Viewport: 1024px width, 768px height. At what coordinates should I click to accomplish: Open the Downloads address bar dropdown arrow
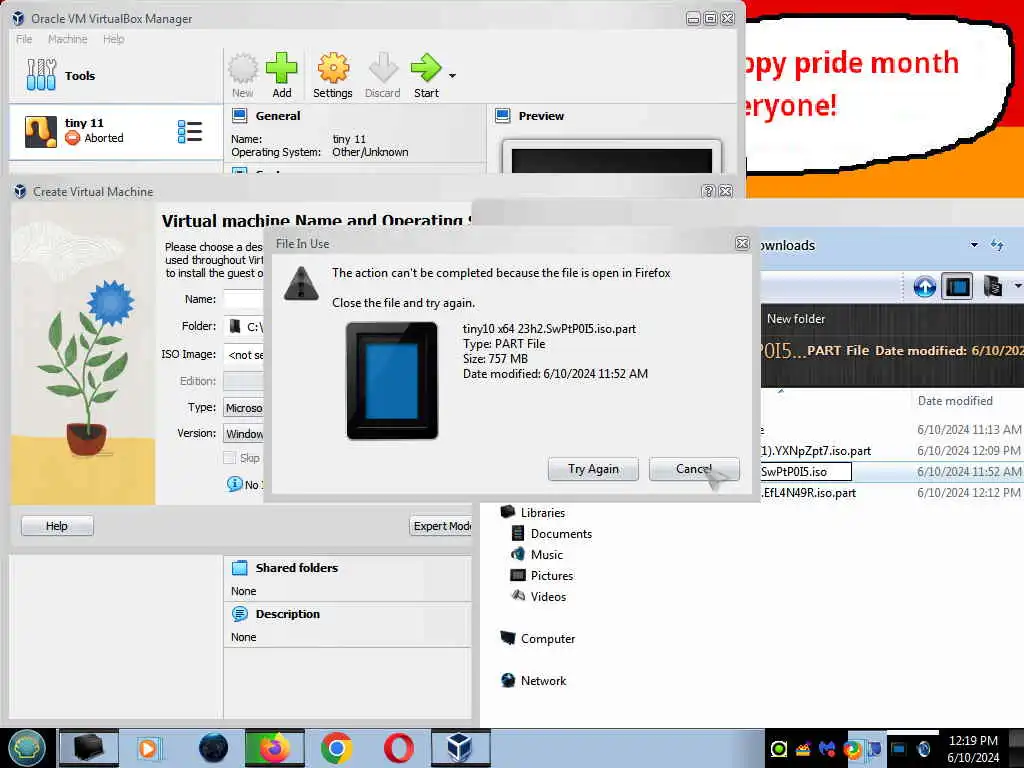pos(974,245)
